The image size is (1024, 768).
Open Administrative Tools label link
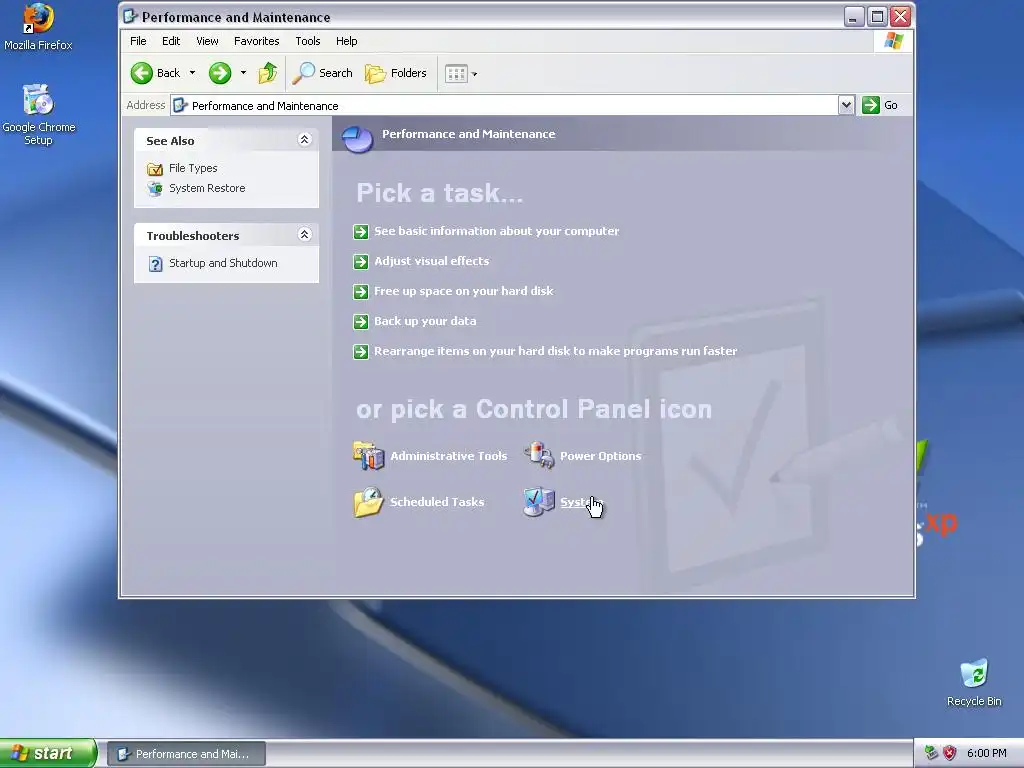pyautogui.click(x=449, y=456)
